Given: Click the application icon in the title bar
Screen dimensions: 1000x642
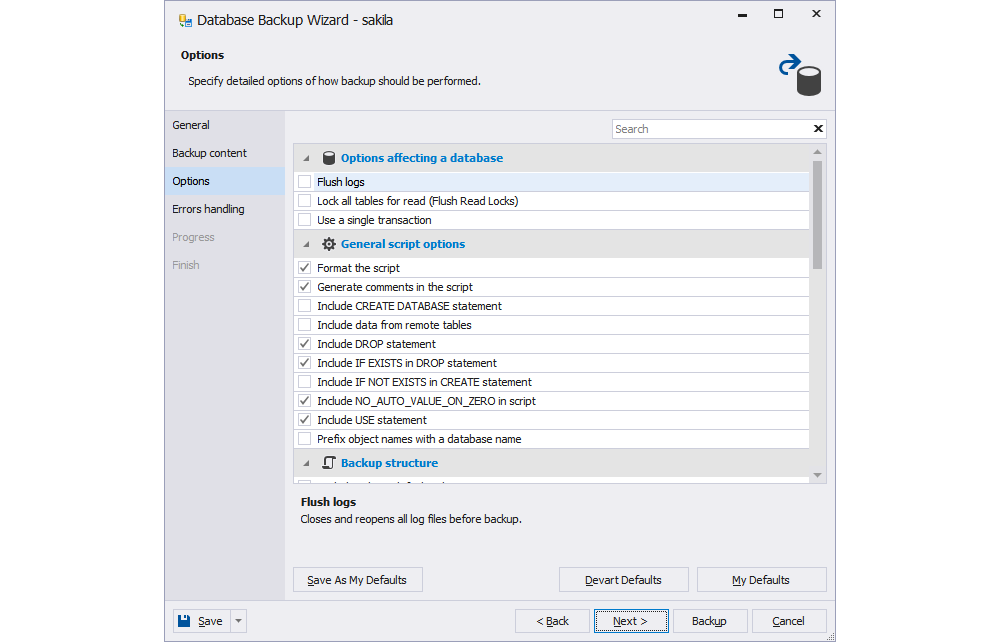Looking at the screenshot, I should (184, 19).
